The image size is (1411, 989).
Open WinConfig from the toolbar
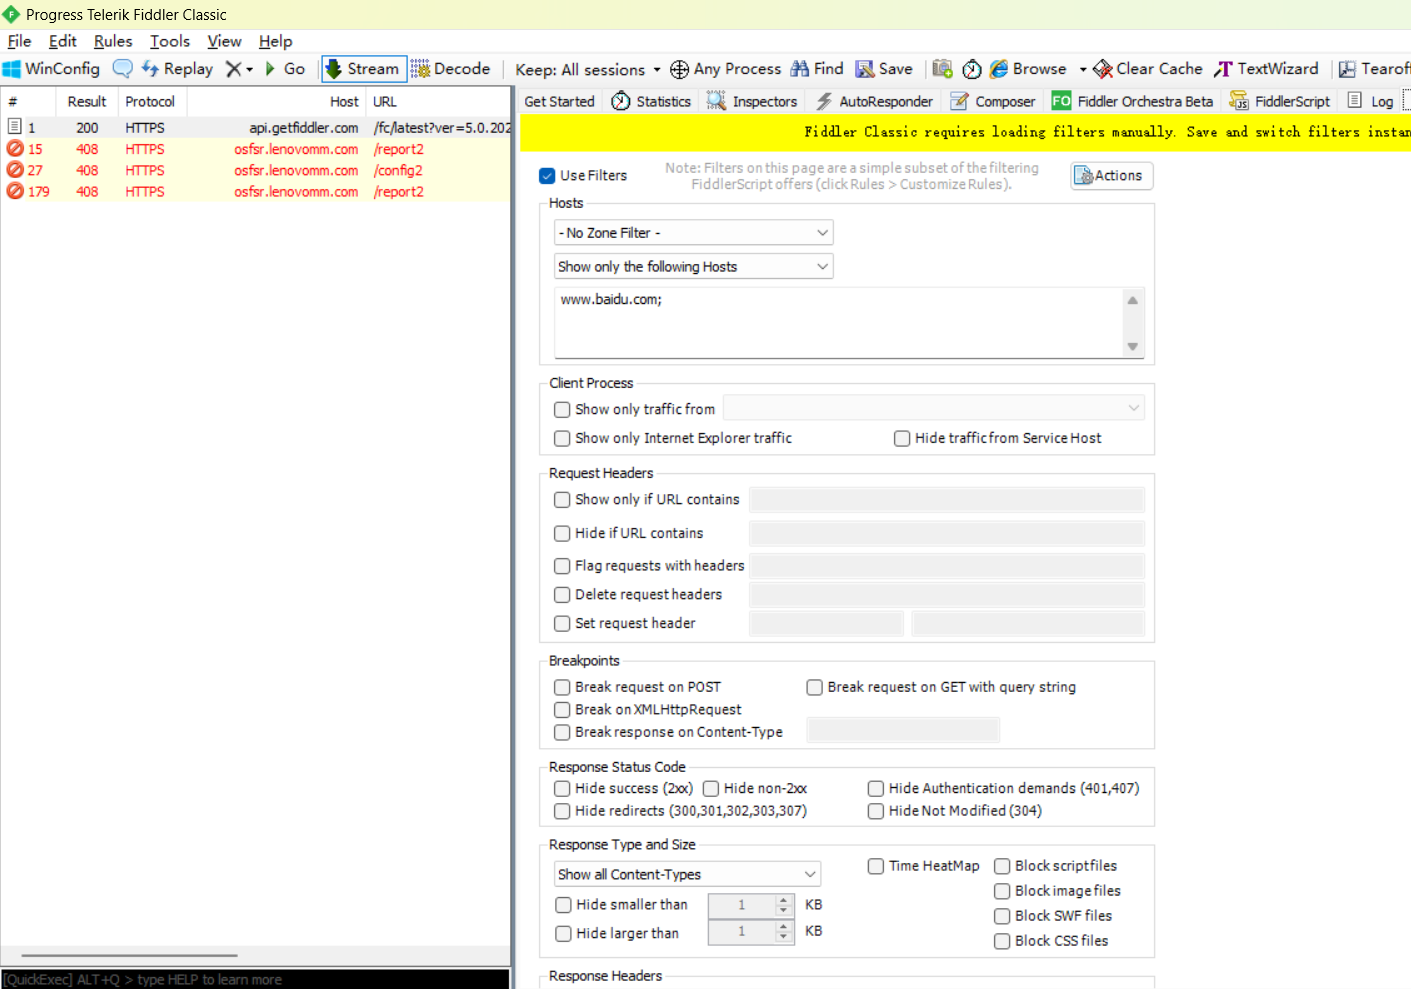(51, 69)
